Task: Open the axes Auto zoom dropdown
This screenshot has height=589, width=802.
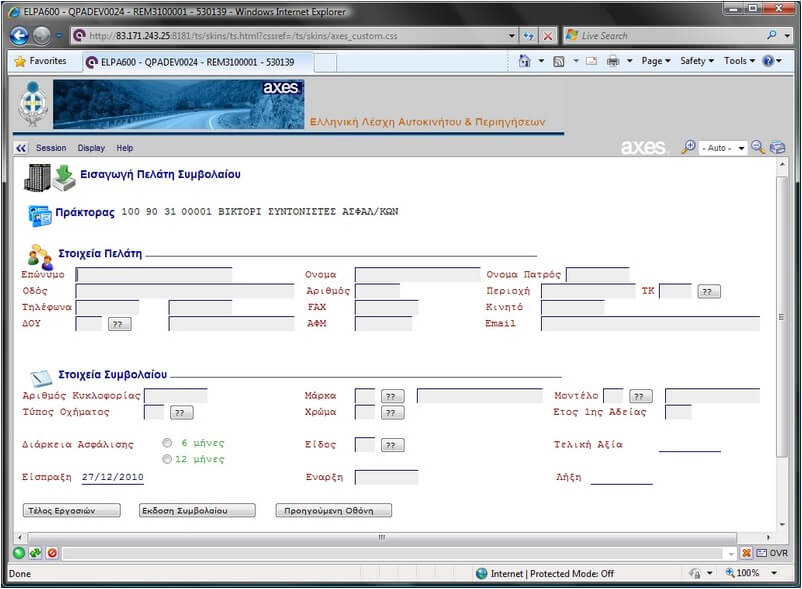Action: coord(723,148)
